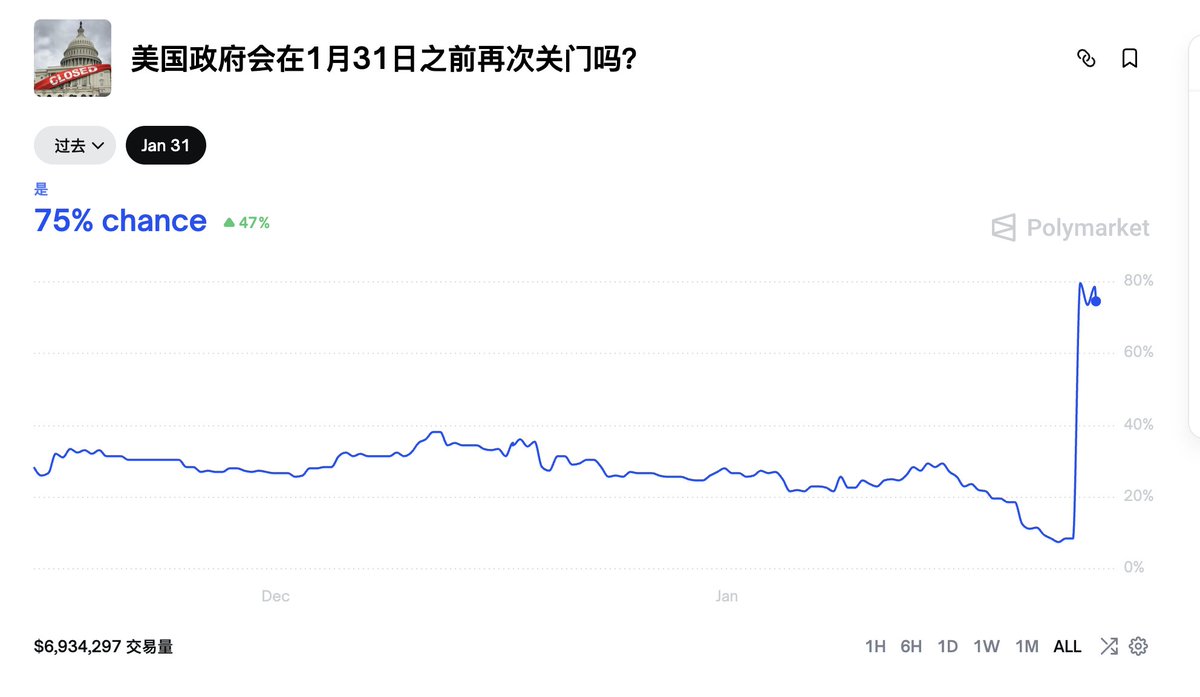
Task: Select the Jan 31 date pill
Action: coord(166,146)
